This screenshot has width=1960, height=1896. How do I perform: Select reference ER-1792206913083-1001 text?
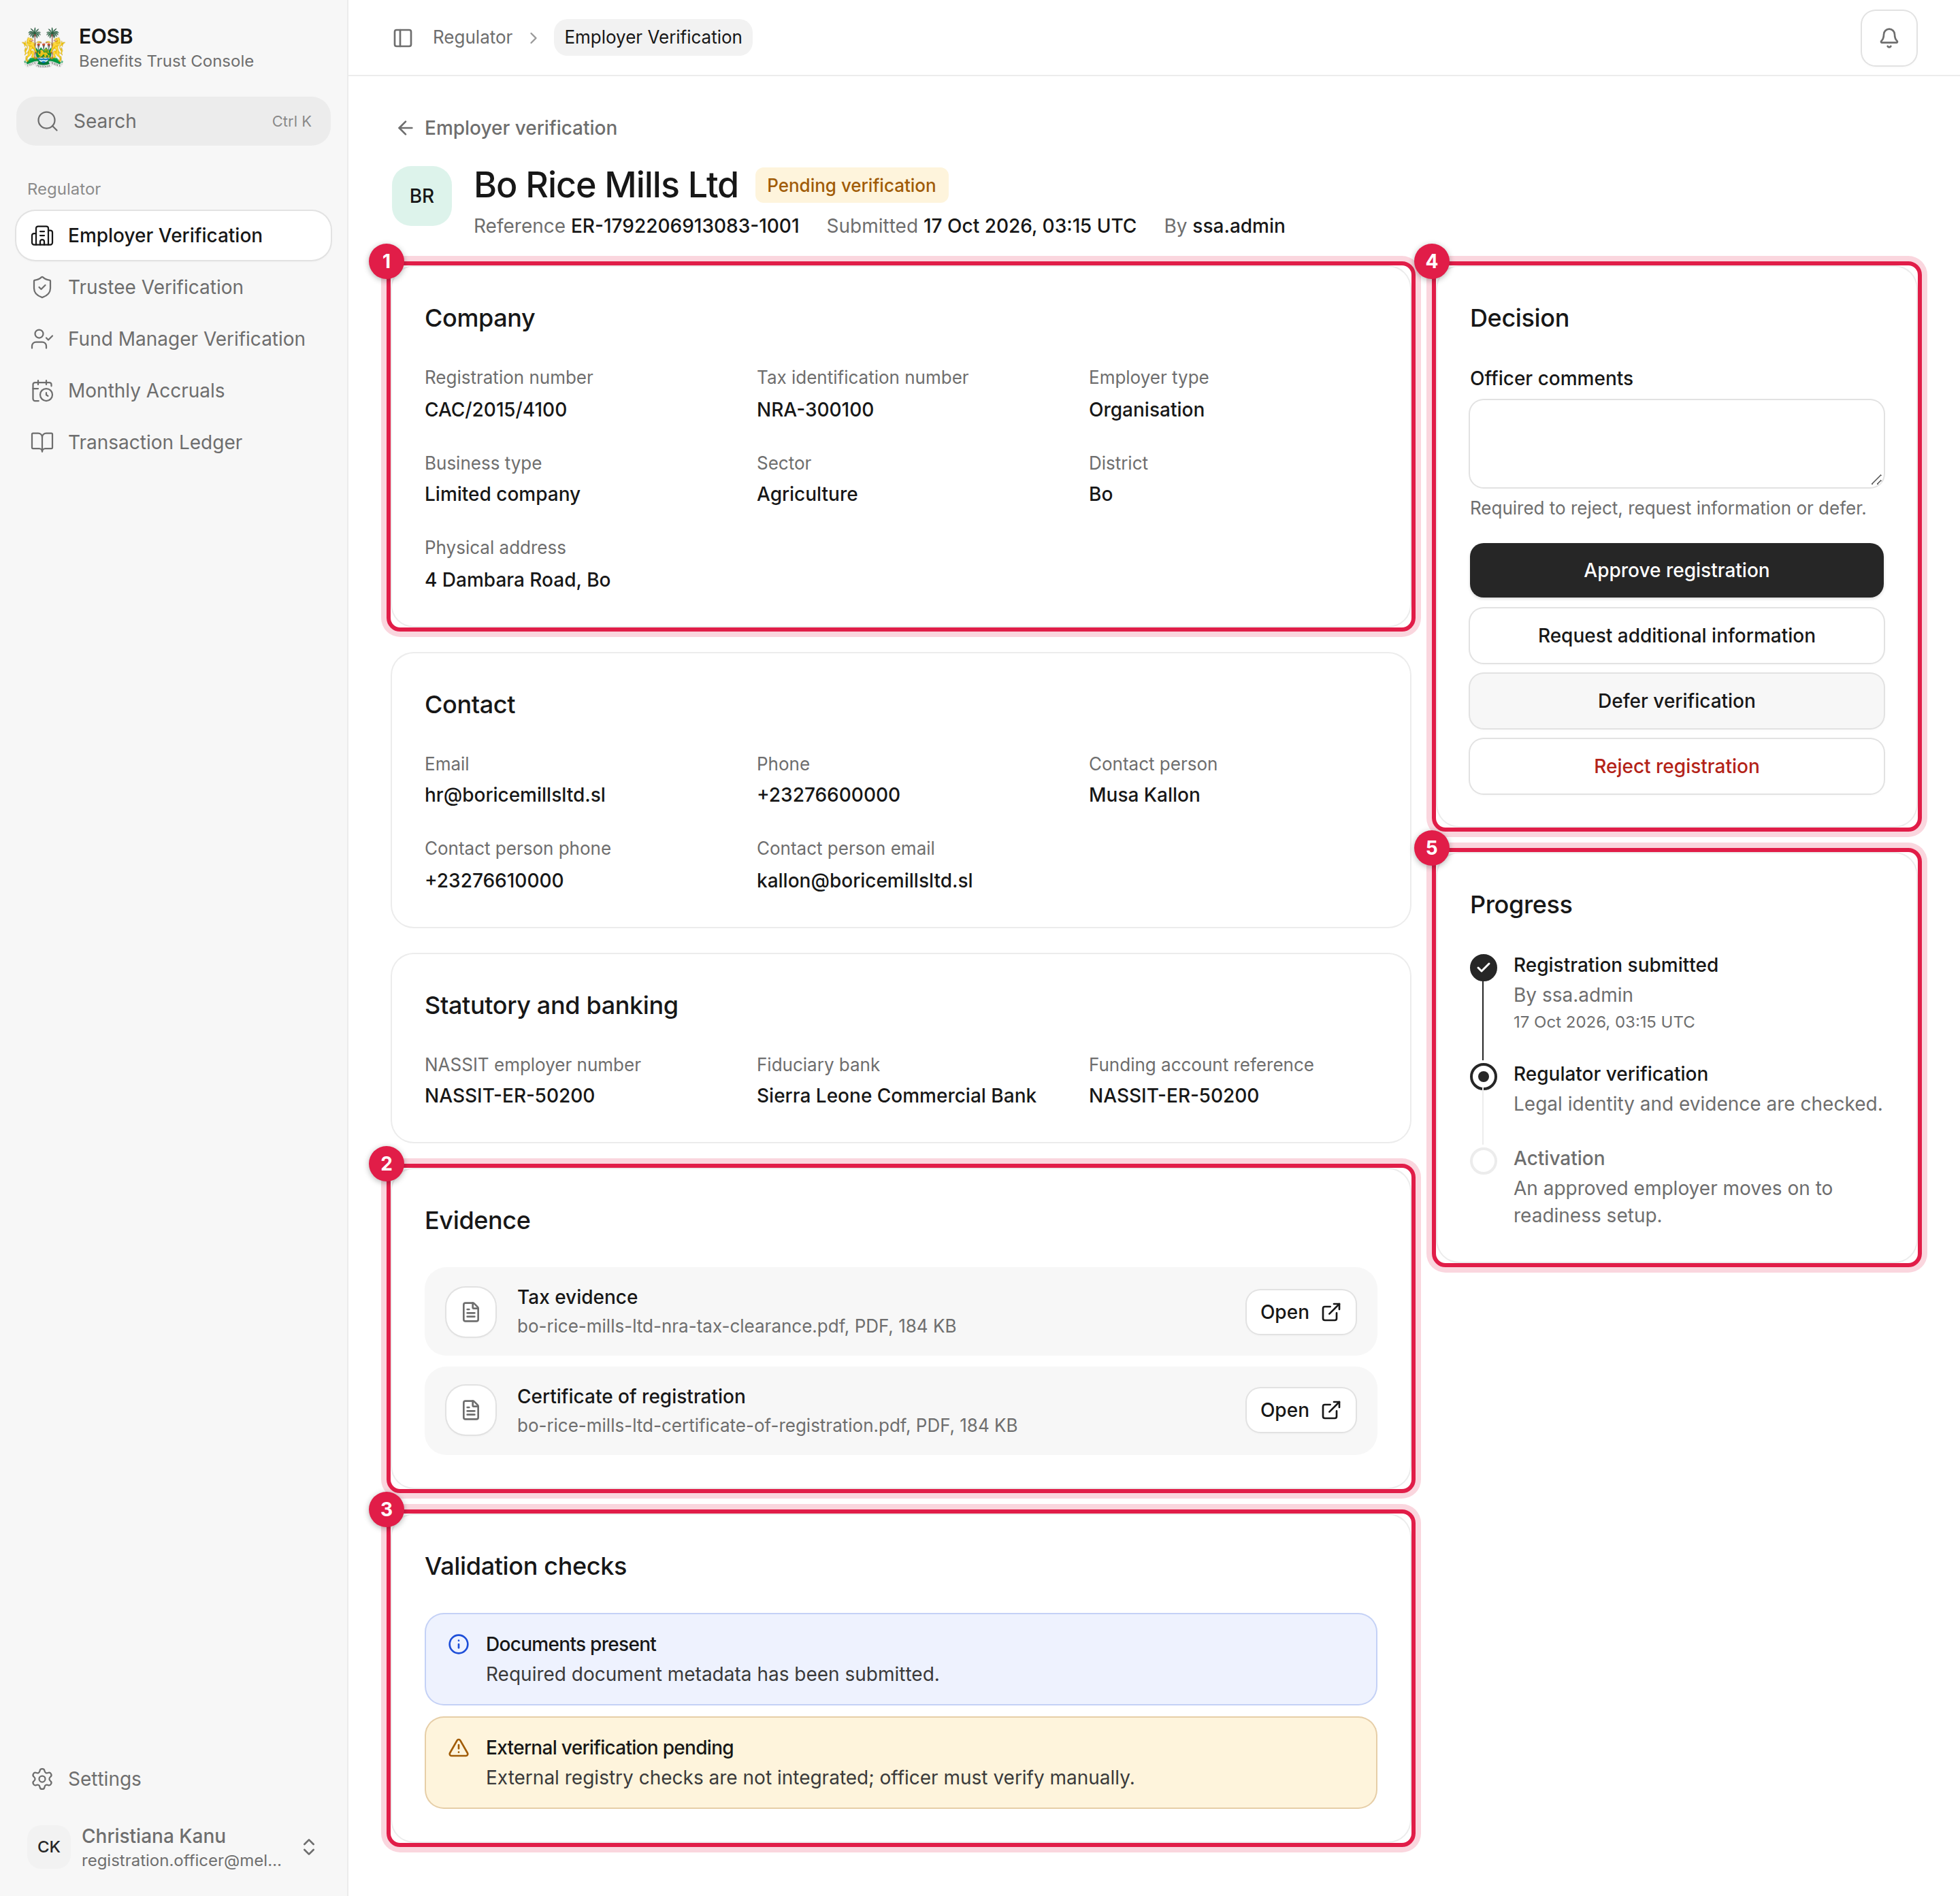tap(684, 226)
